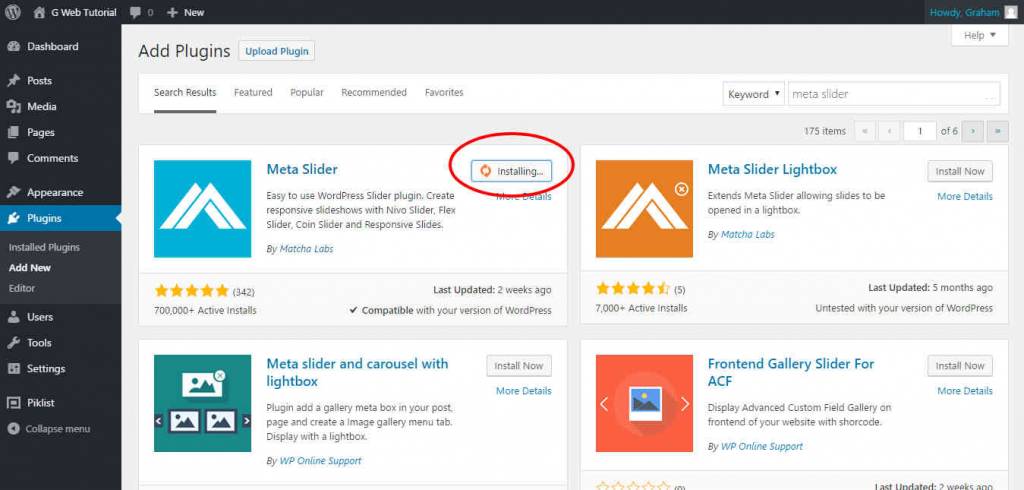Expand the Help panel
The width and height of the screenshot is (1024, 490).
pos(979,36)
